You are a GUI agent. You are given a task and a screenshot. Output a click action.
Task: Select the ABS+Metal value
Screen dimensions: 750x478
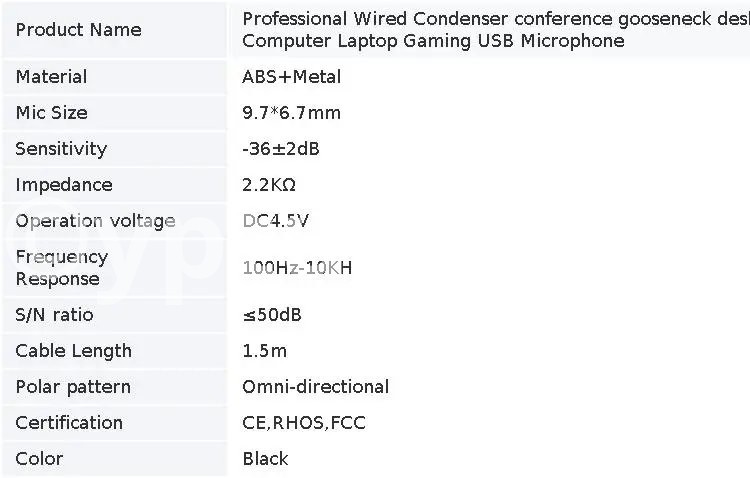291,77
